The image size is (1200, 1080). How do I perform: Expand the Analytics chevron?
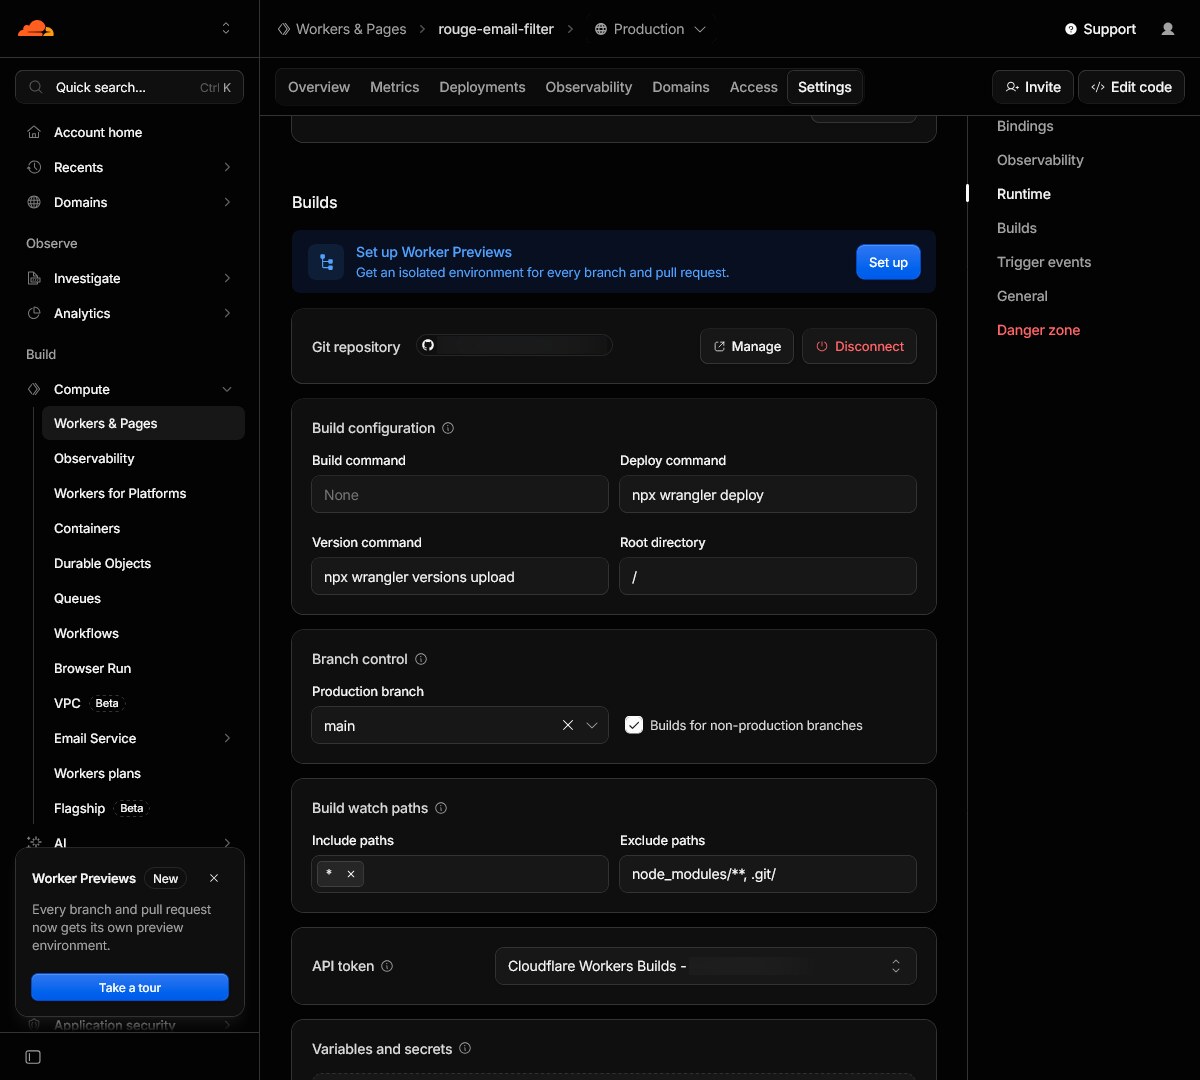point(227,313)
